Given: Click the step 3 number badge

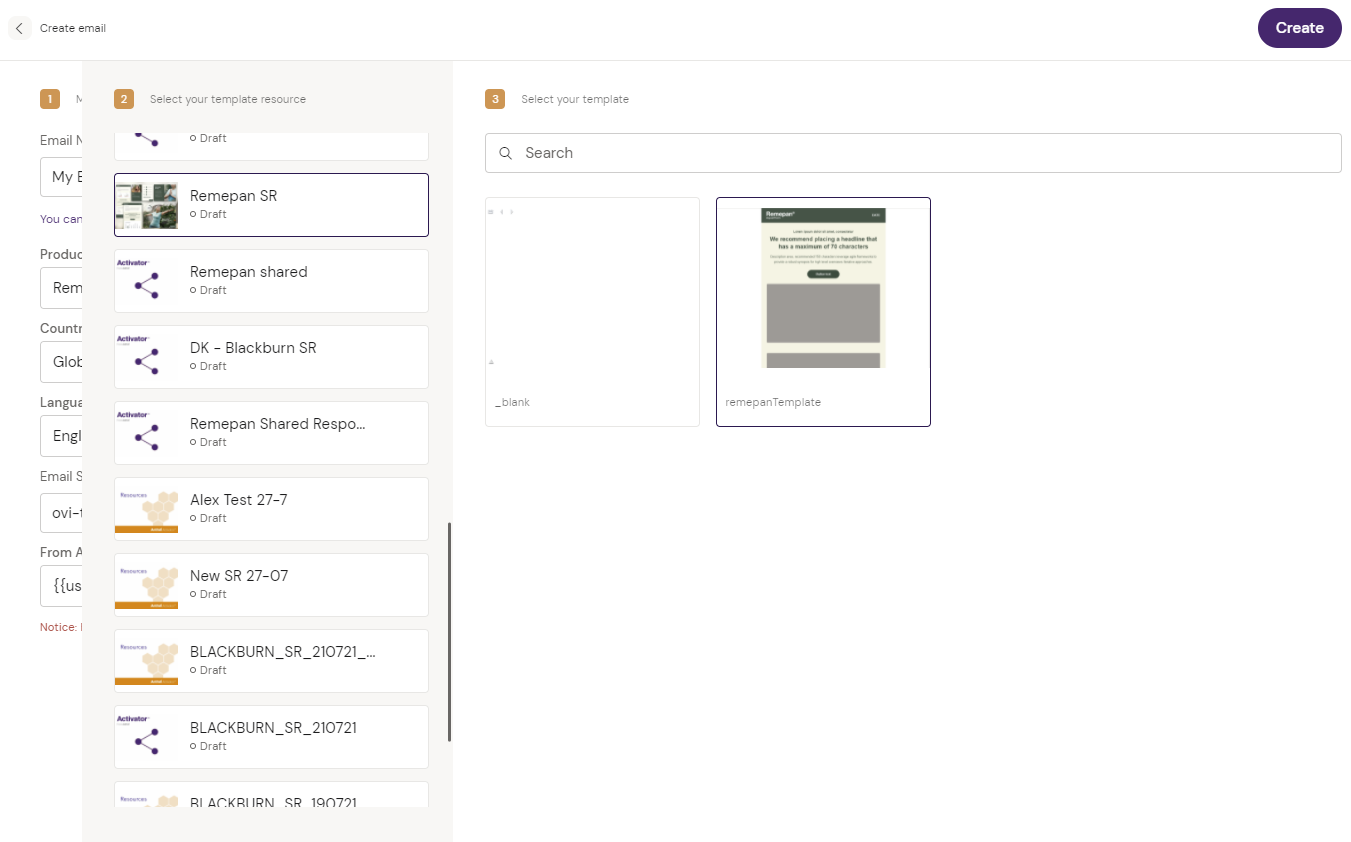Looking at the screenshot, I should click(x=494, y=99).
